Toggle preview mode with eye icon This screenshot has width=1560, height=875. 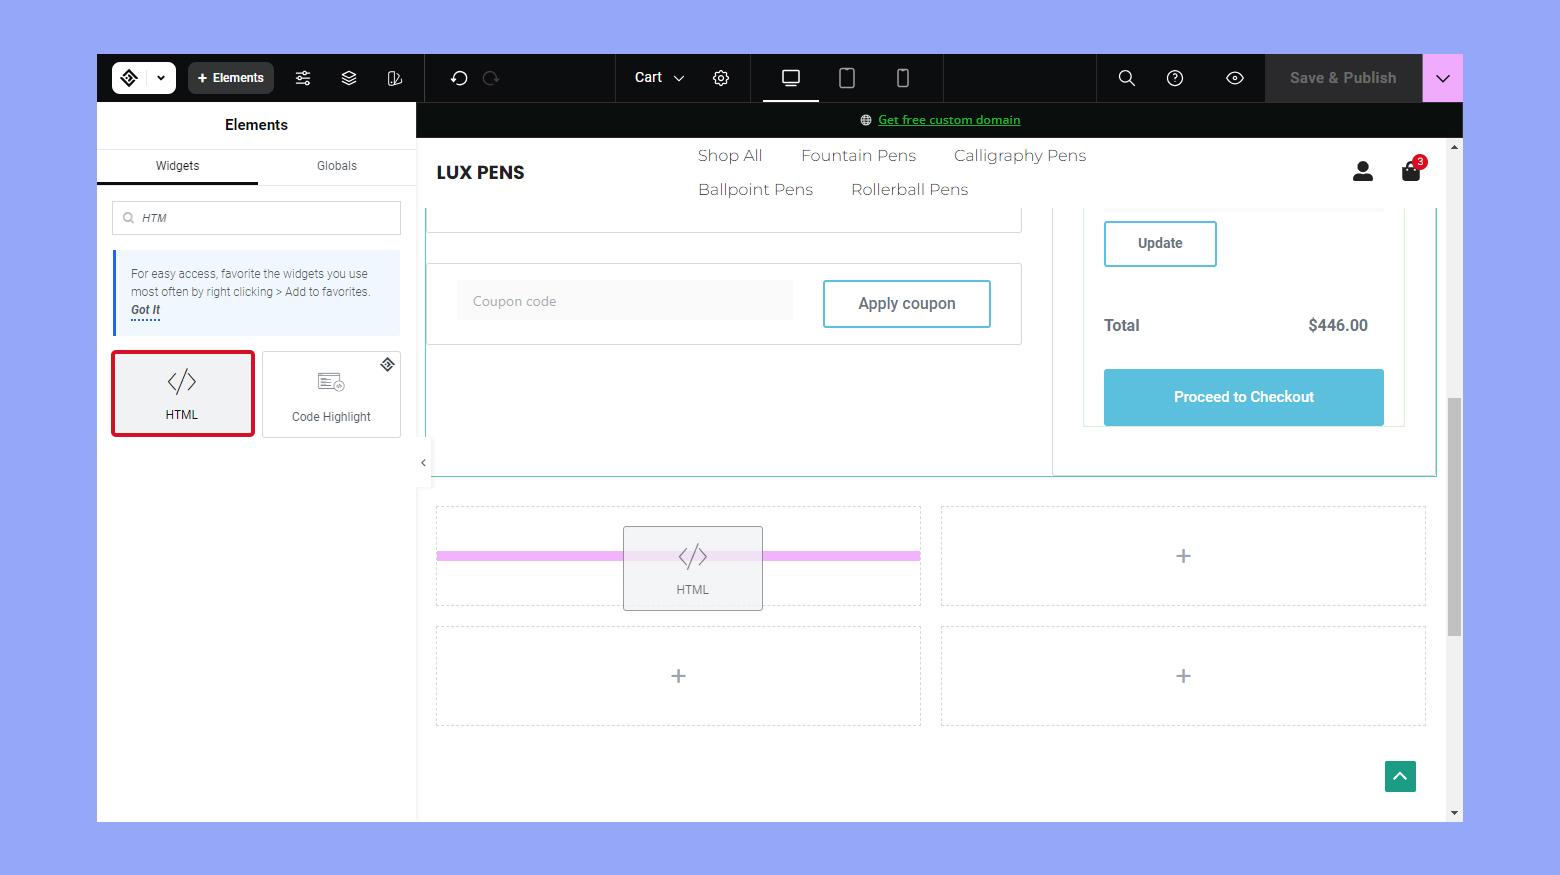tap(1235, 78)
